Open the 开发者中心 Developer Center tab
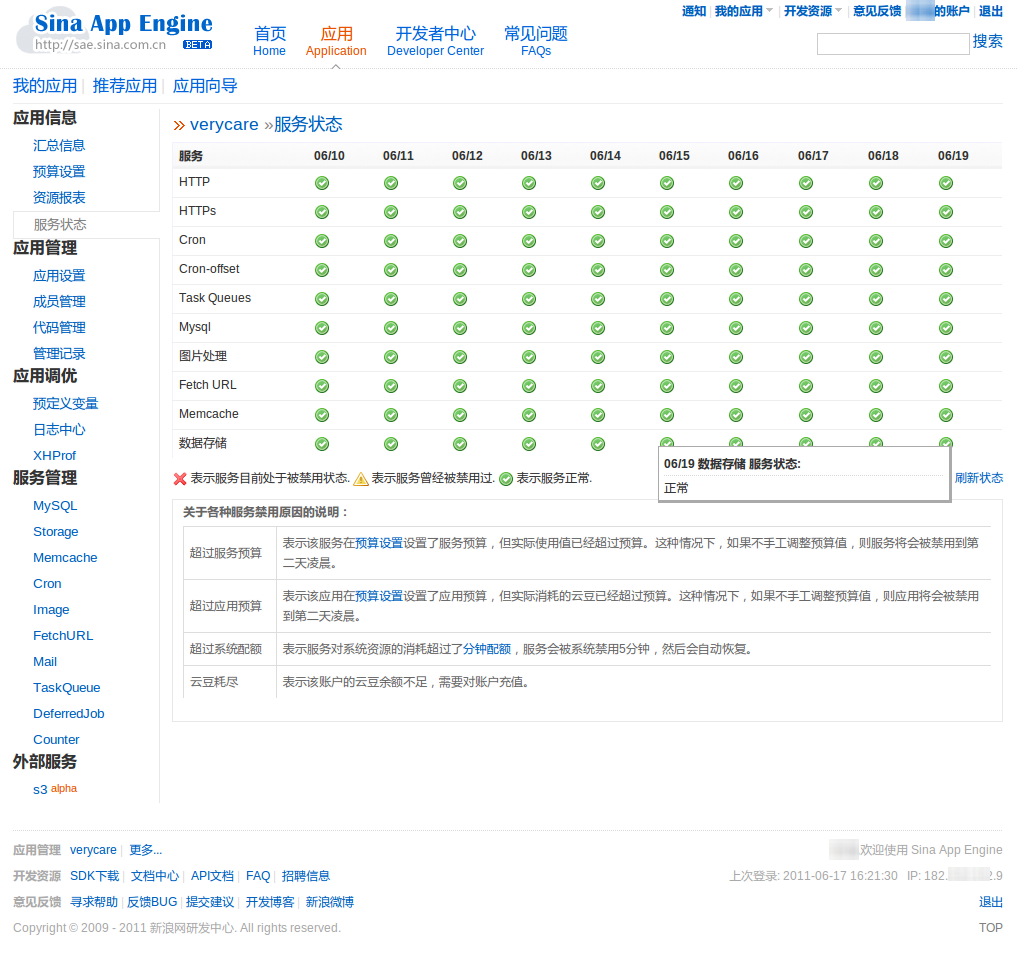The width and height of the screenshot is (1017, 957). point(435,41)
